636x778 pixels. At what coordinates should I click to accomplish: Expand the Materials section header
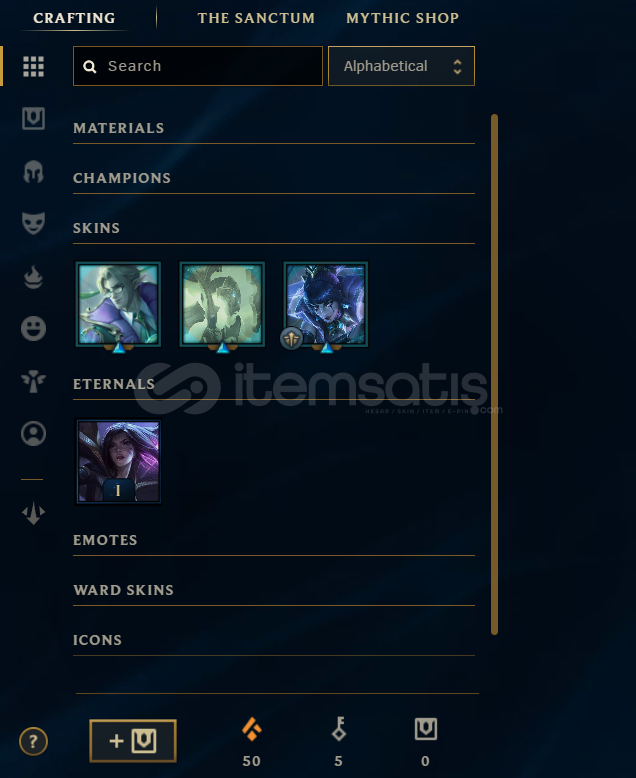(274, 128)
